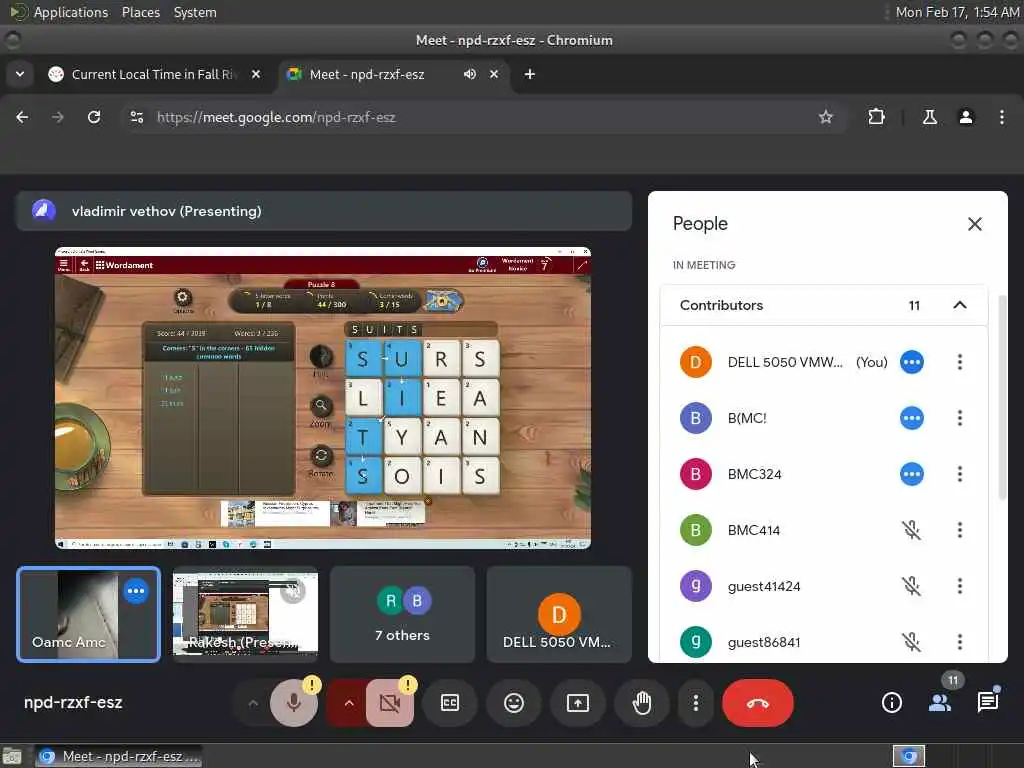Click the Present now screen share icon
This screenshot has width=1024, height=768.
coord(578,703)
